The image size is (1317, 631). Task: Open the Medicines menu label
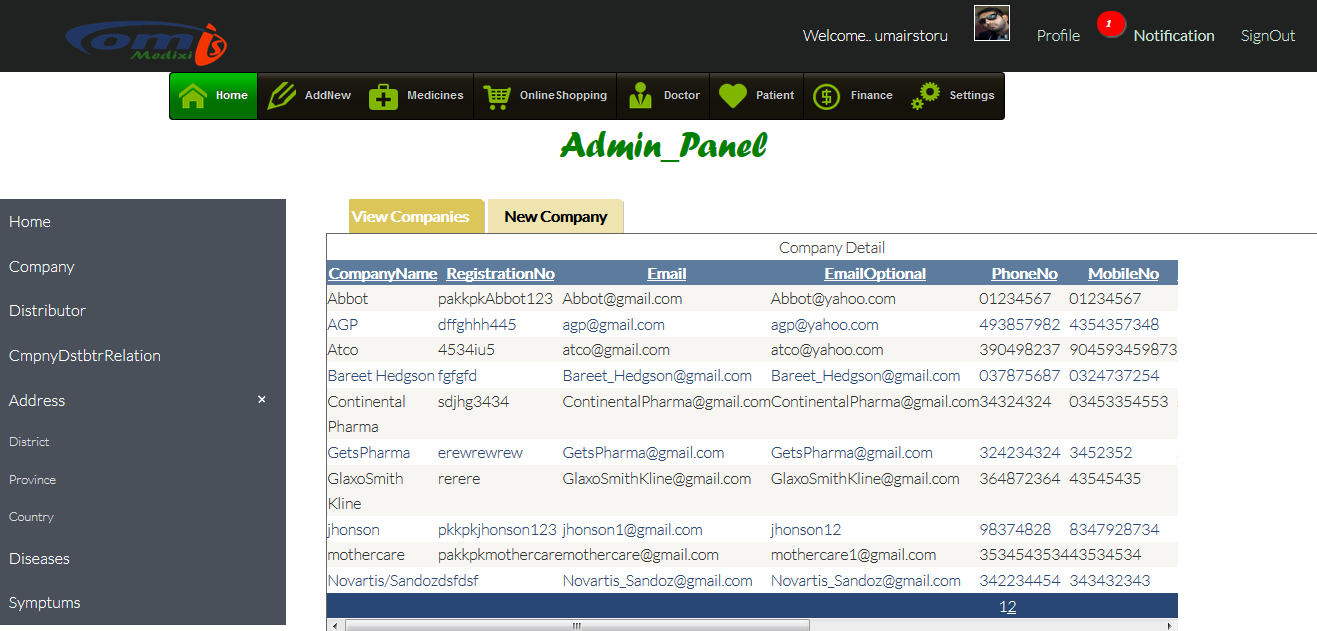point(435,96)
